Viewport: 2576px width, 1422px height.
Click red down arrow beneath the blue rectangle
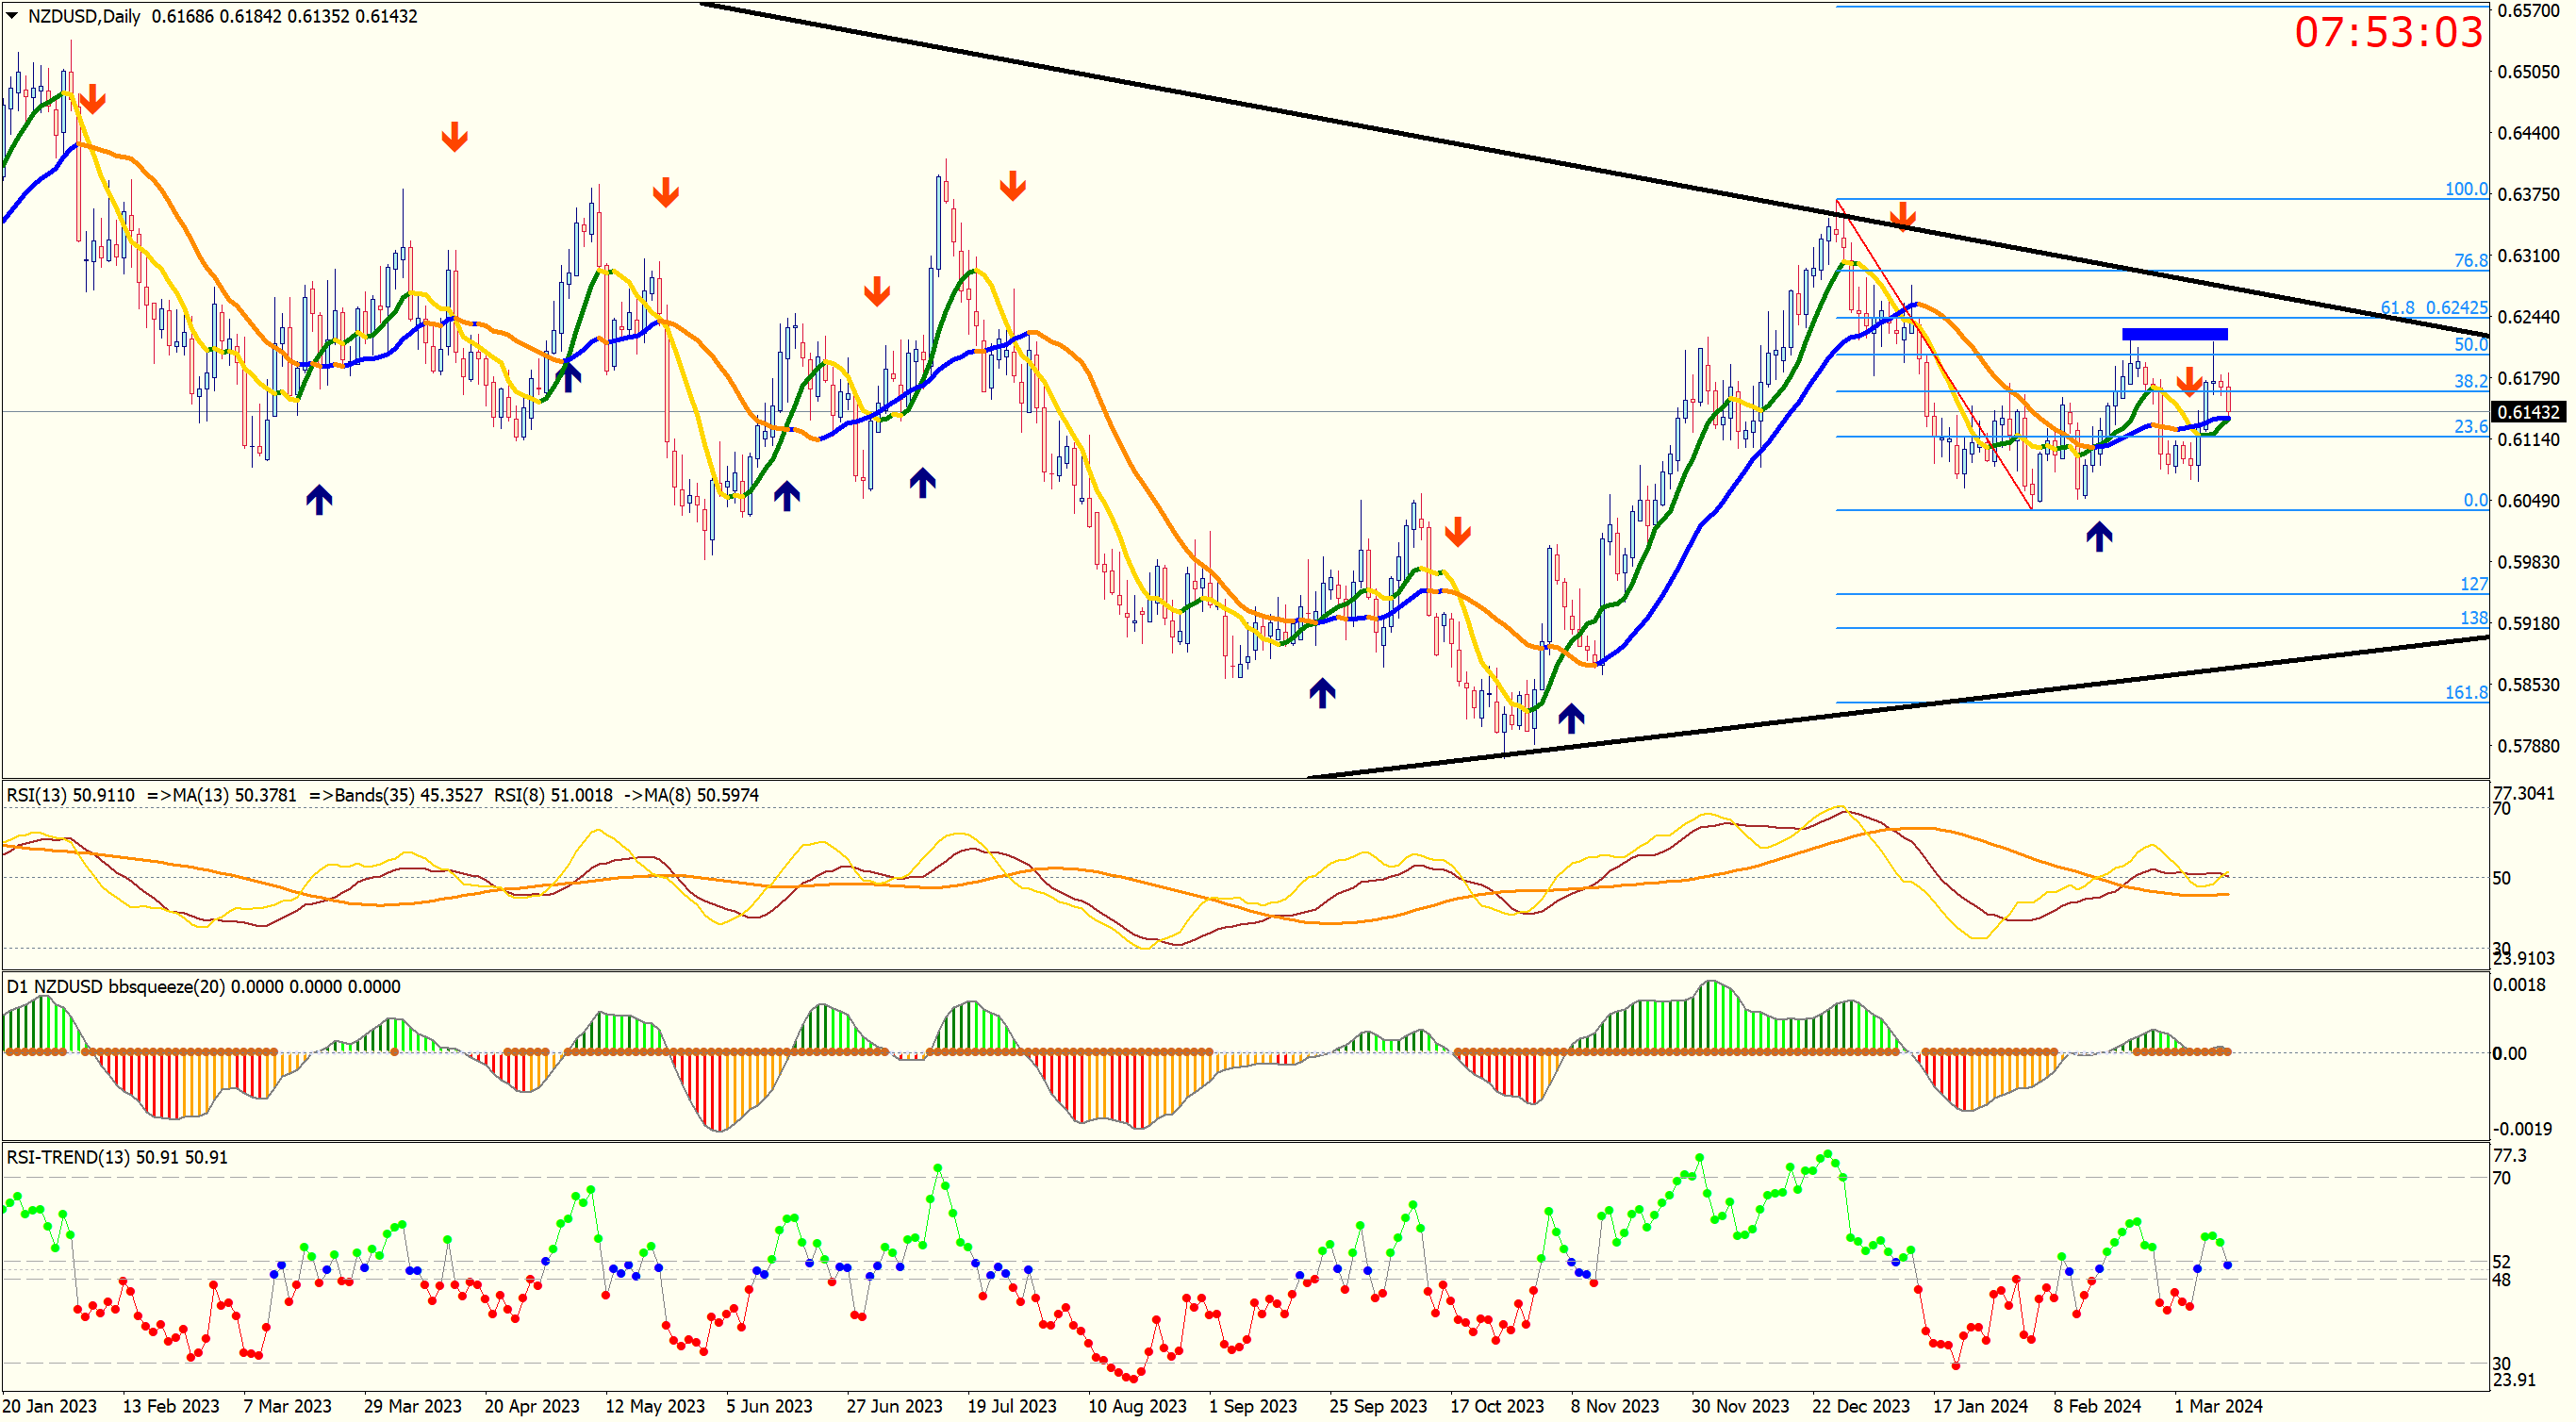click(2190, 381)
